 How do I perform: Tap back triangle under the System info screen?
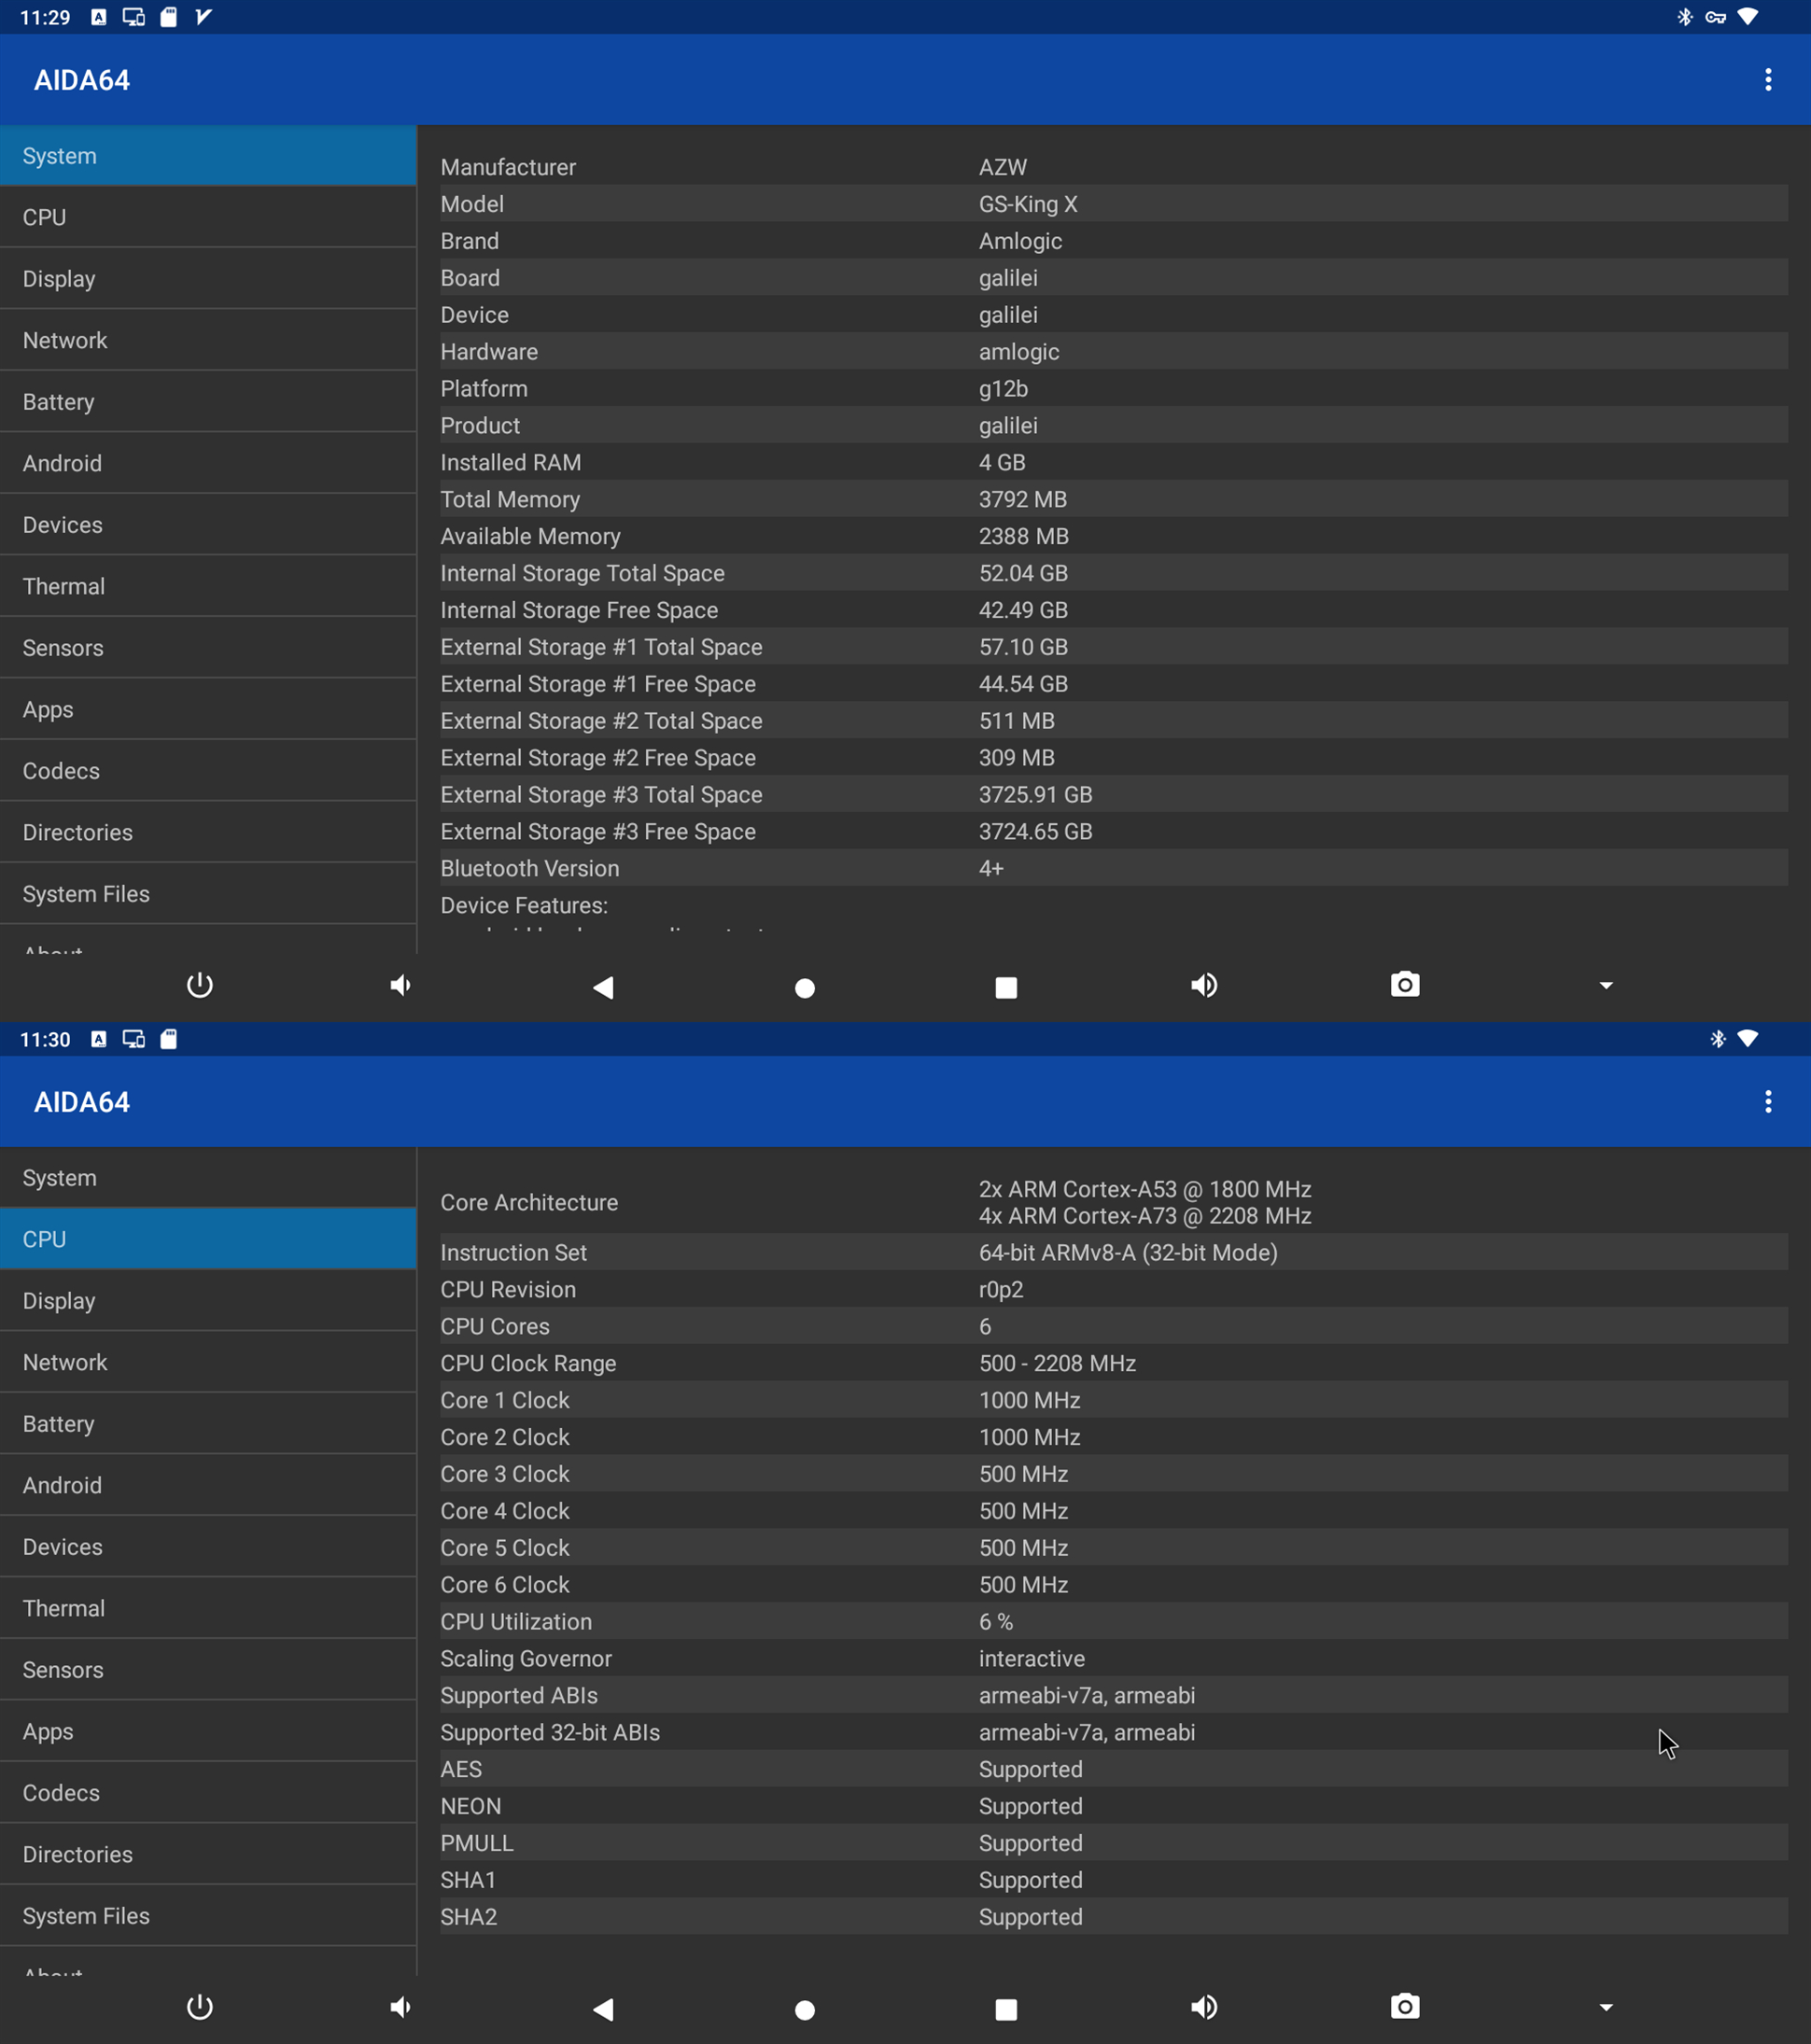click(603, 987)
